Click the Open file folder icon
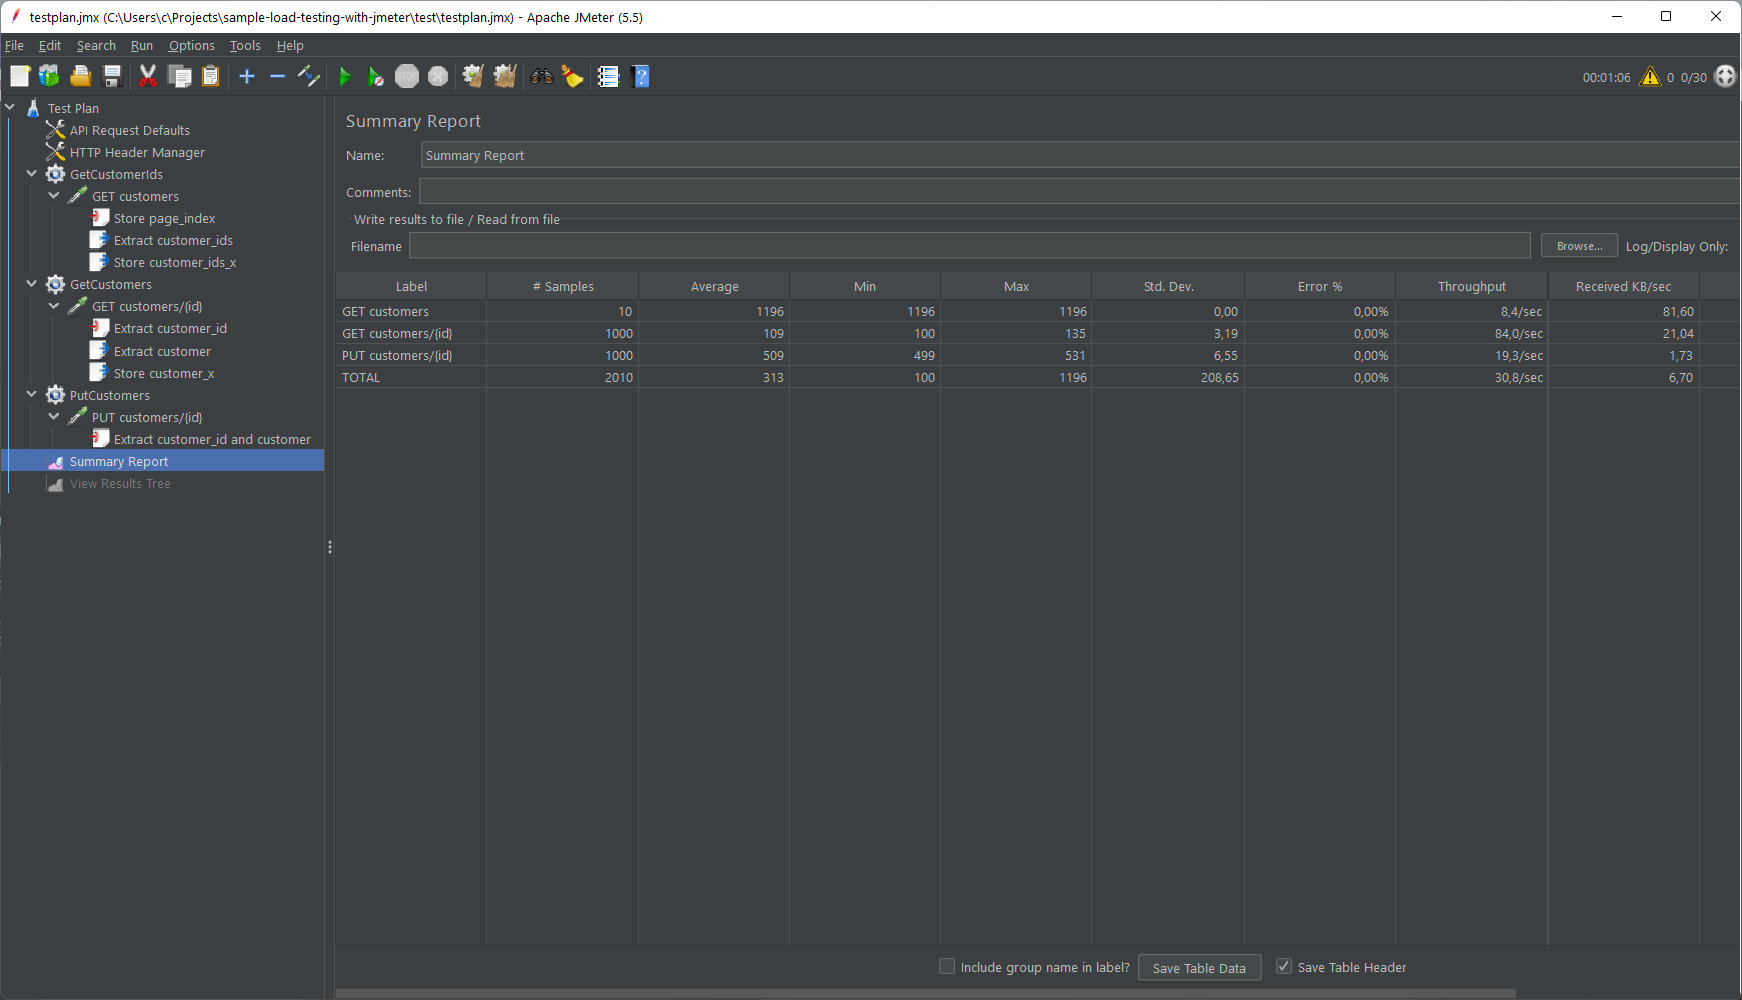Viewport: 1742px width, 1000px height. 80,76
